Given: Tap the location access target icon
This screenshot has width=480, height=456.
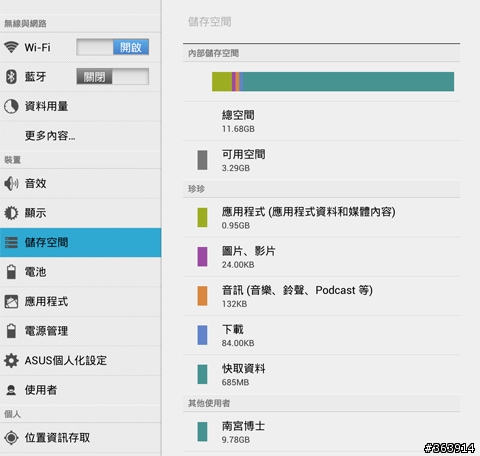Looking at the screenshot, I should pyautogui.click(x=11, y=437).
